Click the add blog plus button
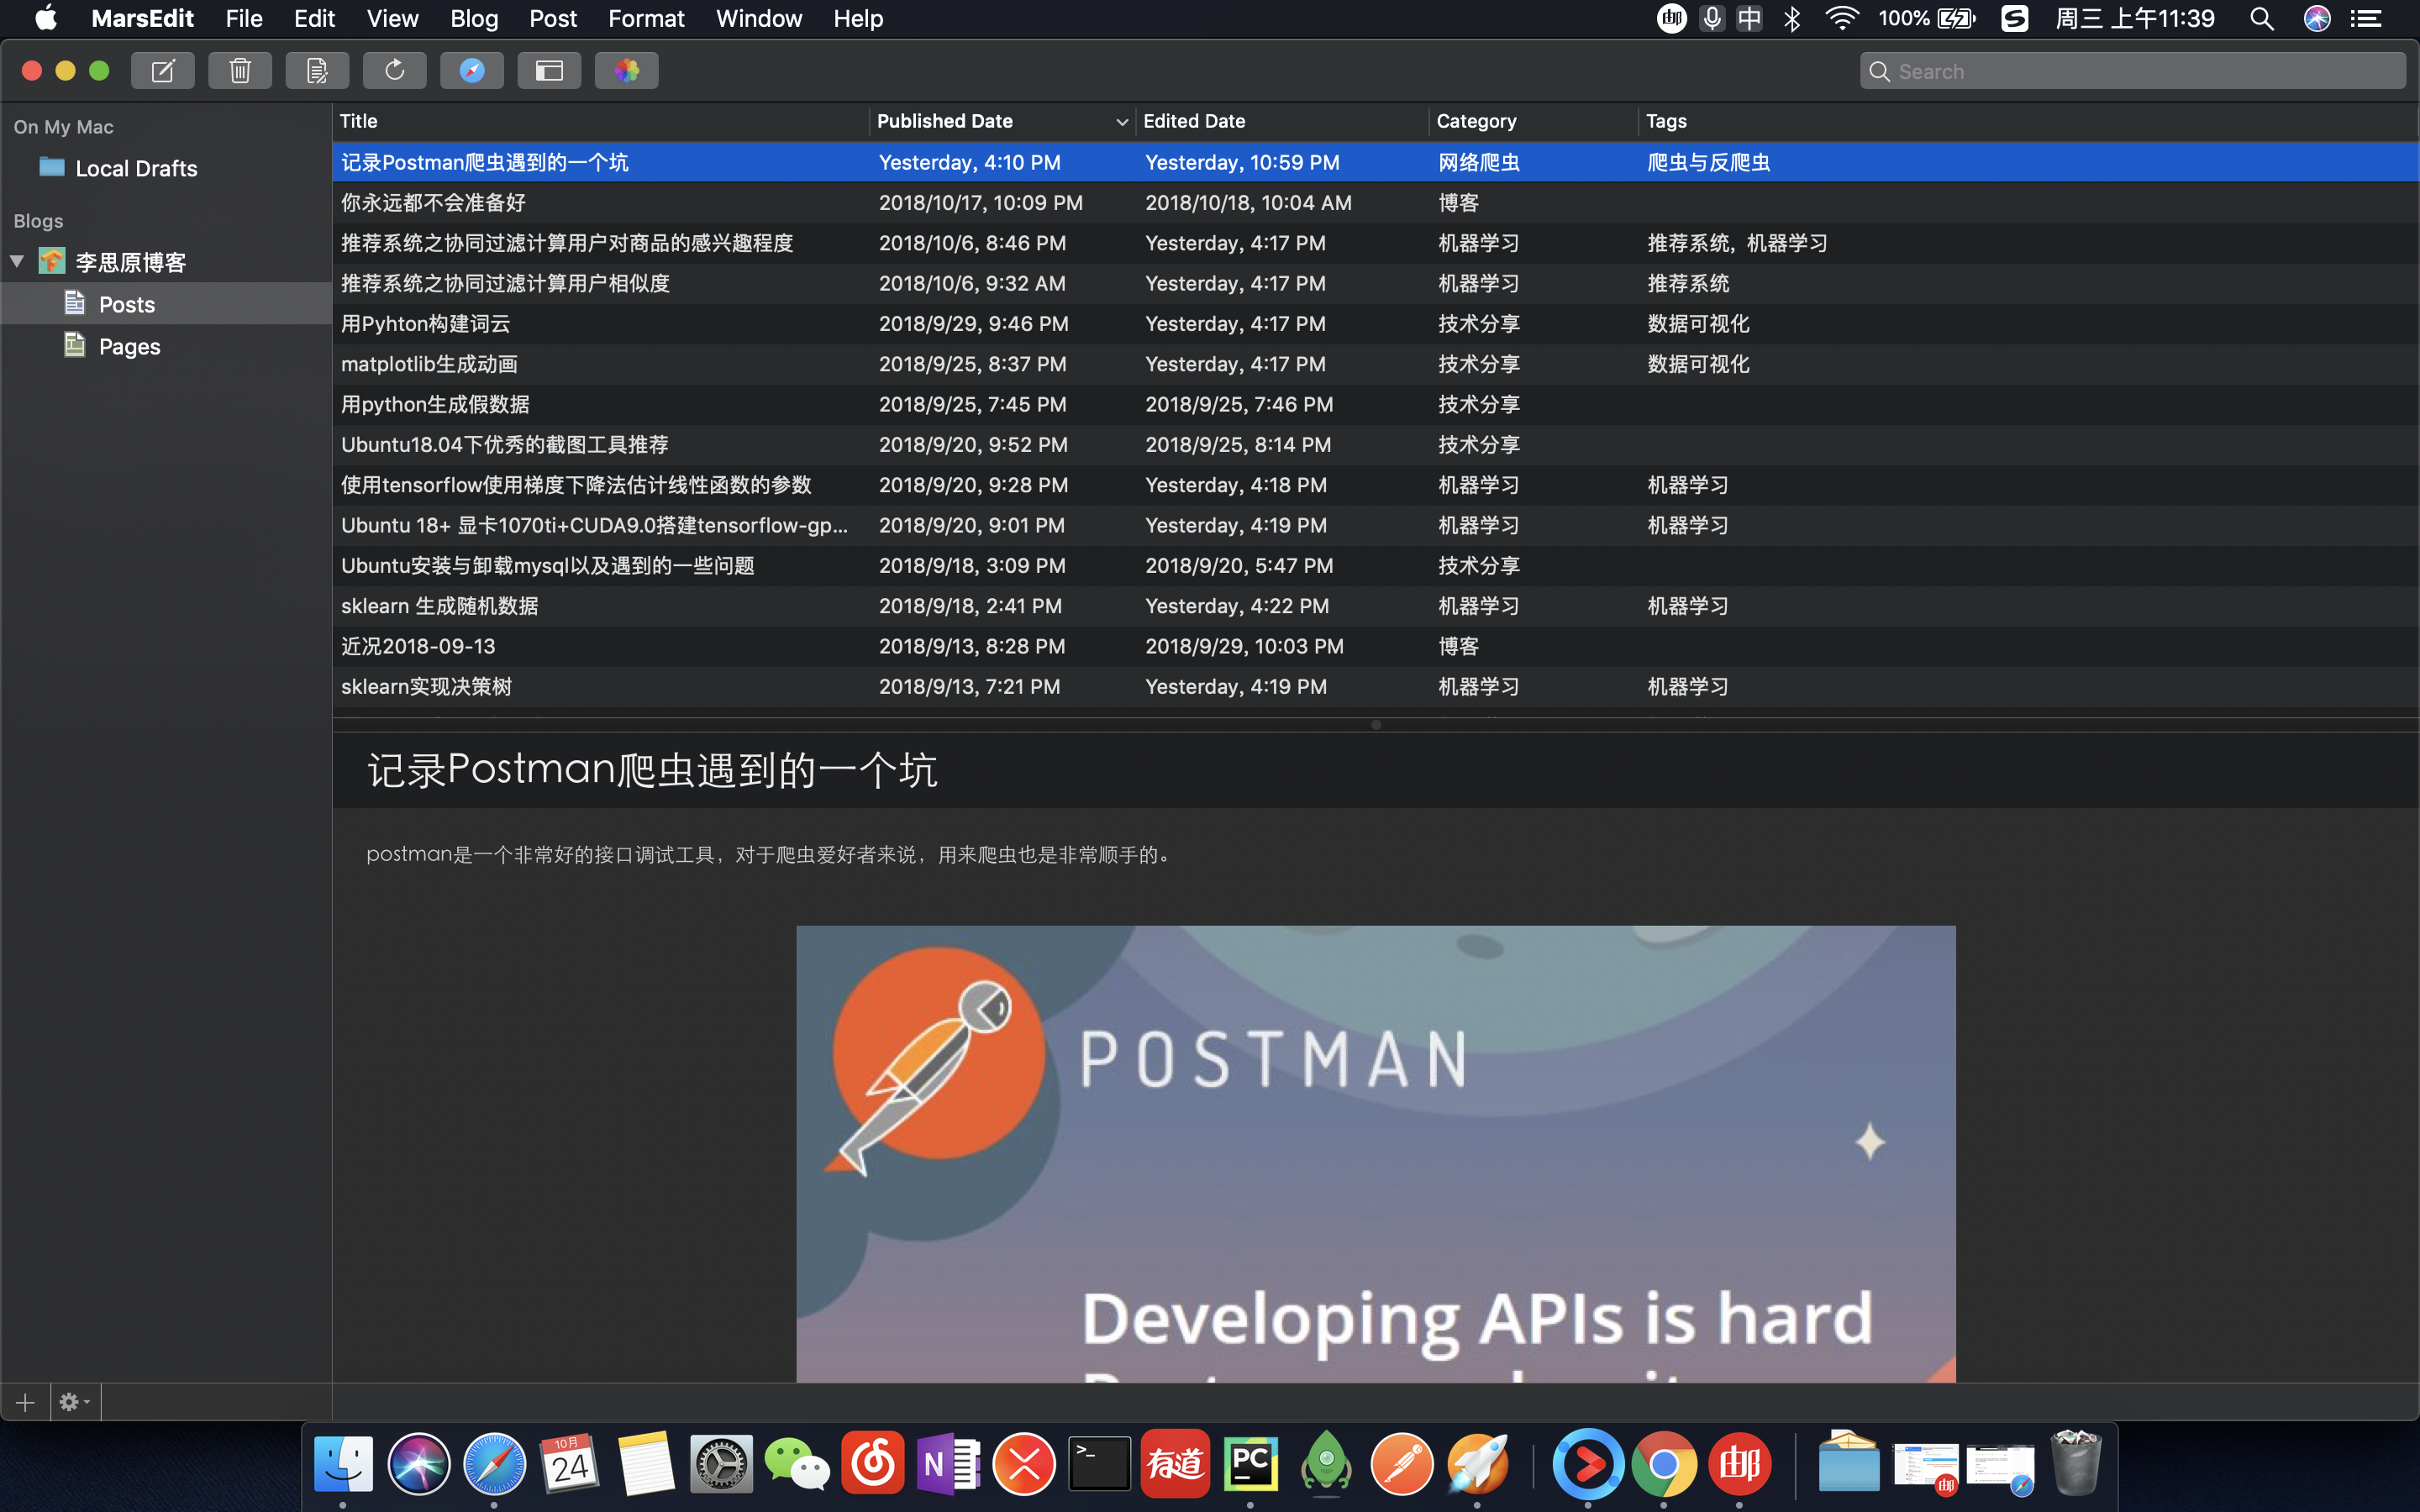Screen dimensions: 2420x1512 point(25,1402)
